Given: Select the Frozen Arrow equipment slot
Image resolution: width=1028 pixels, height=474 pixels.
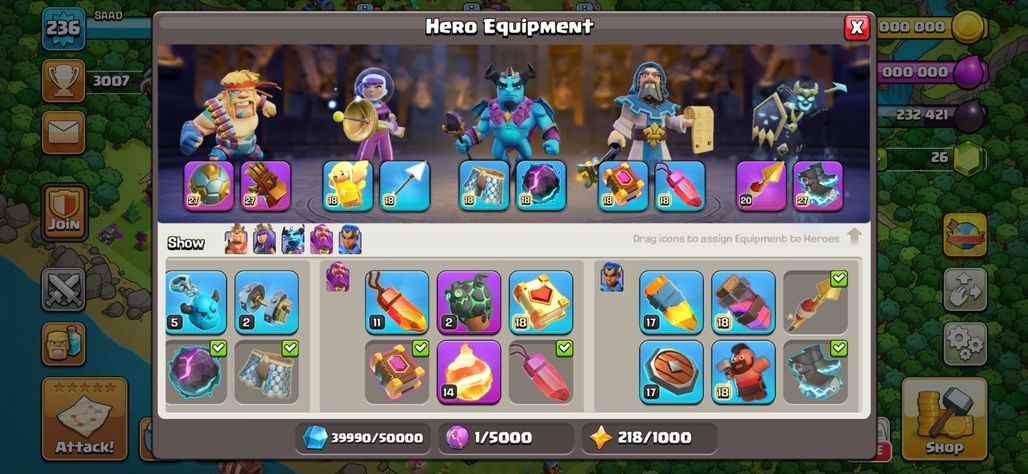Looking at the screenshot, I should click(405, 186).
